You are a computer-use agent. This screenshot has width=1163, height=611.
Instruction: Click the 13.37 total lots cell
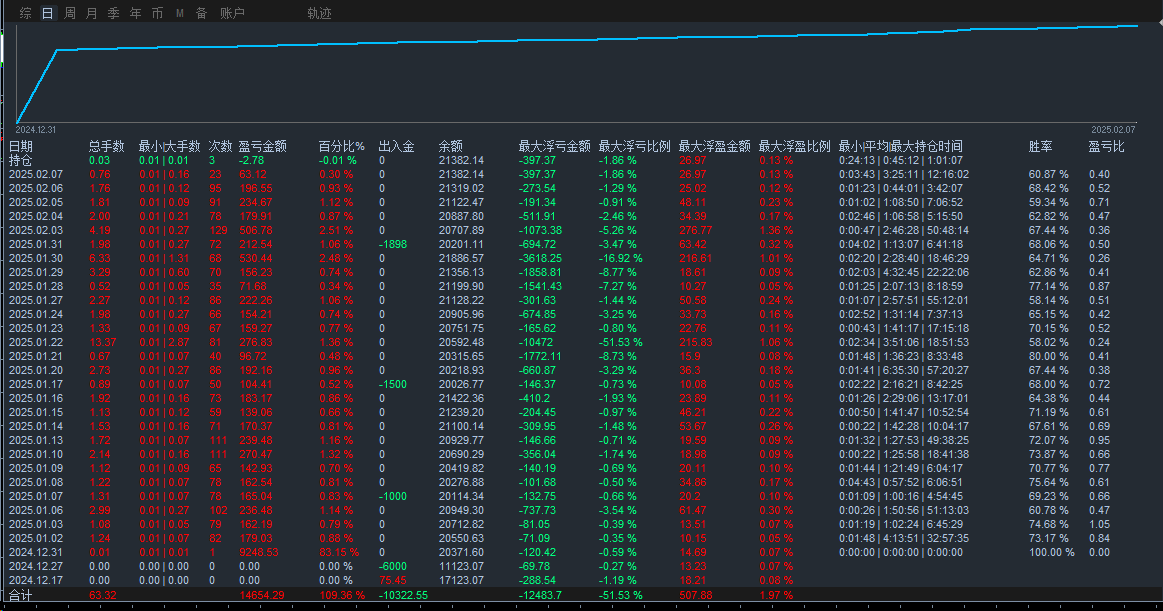point(102,342)
